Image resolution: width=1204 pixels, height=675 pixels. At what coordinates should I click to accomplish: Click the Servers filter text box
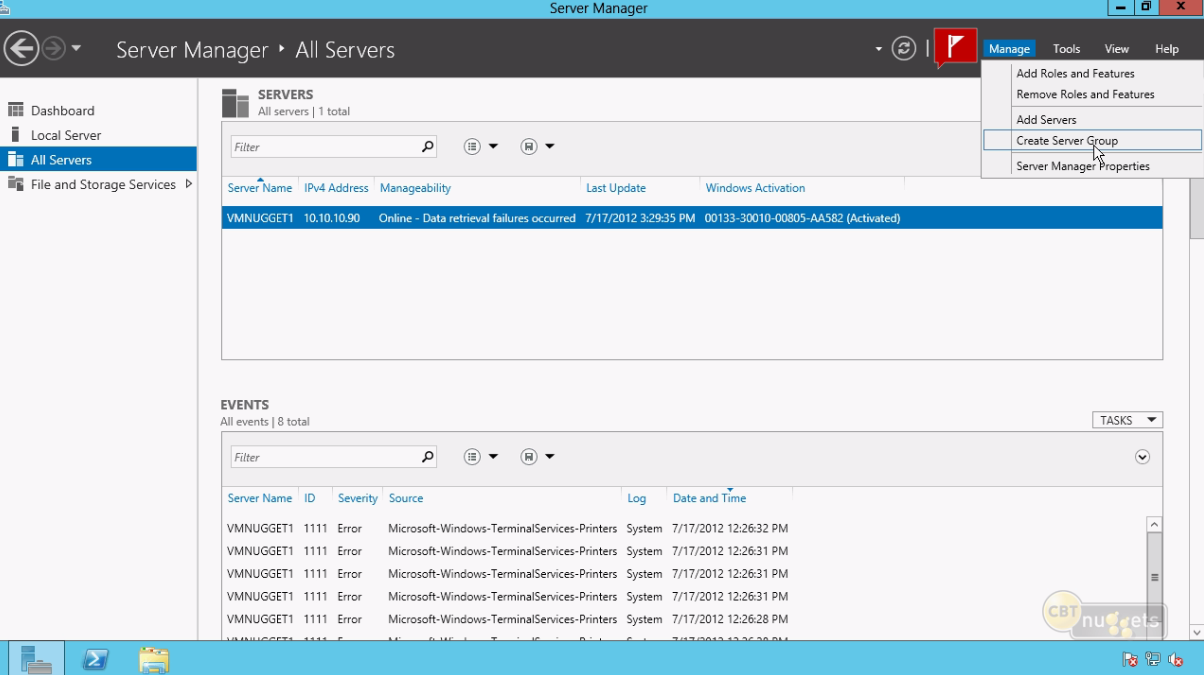[325, 147]
